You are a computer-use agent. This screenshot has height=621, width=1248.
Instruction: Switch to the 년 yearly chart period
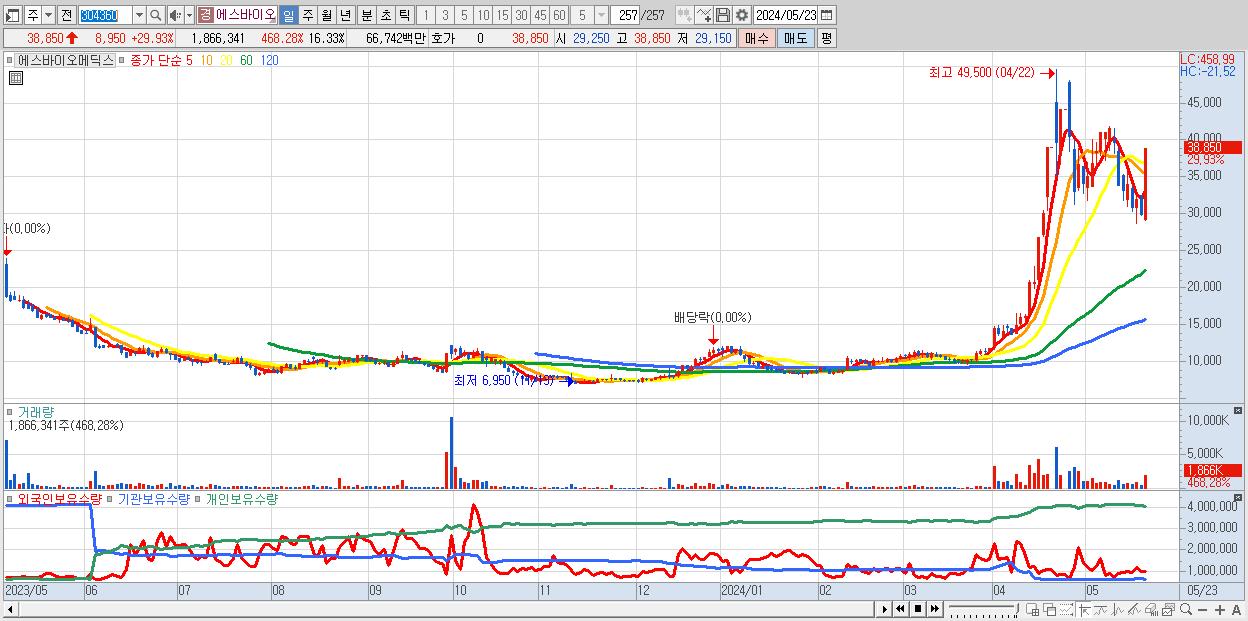(346, 15)
